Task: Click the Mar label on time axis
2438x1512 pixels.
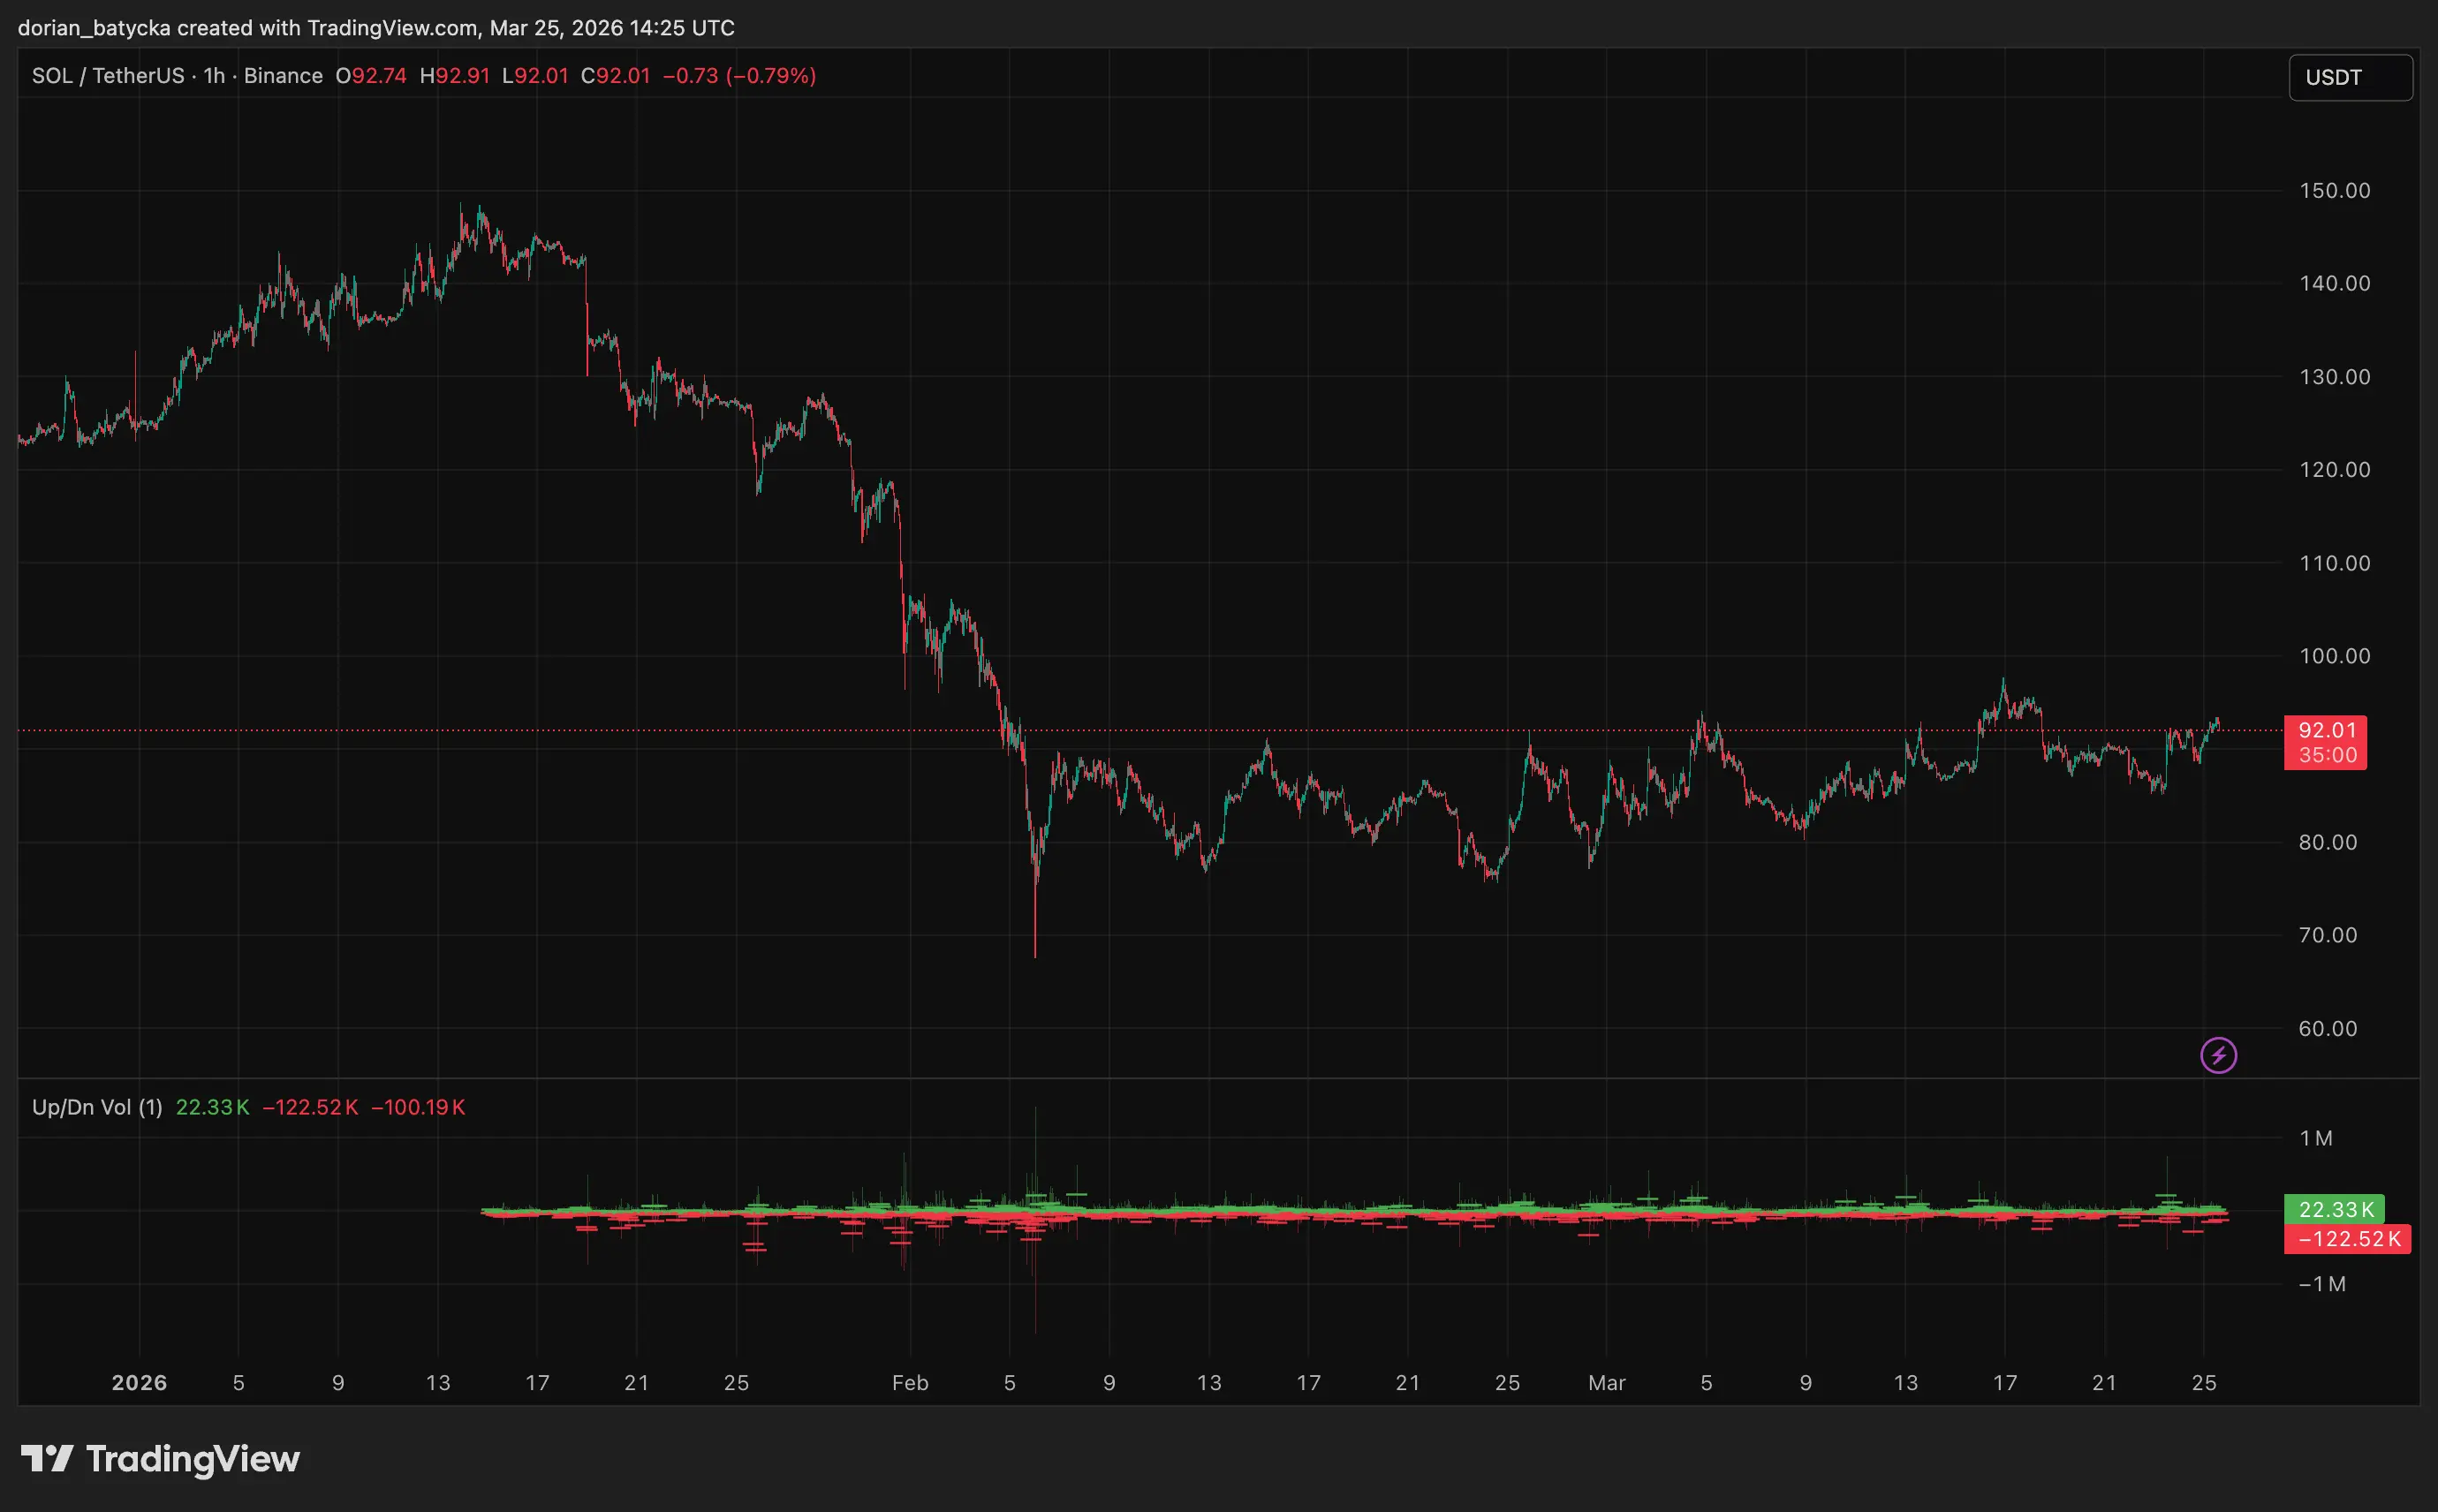Action: coord(1608,1383)
